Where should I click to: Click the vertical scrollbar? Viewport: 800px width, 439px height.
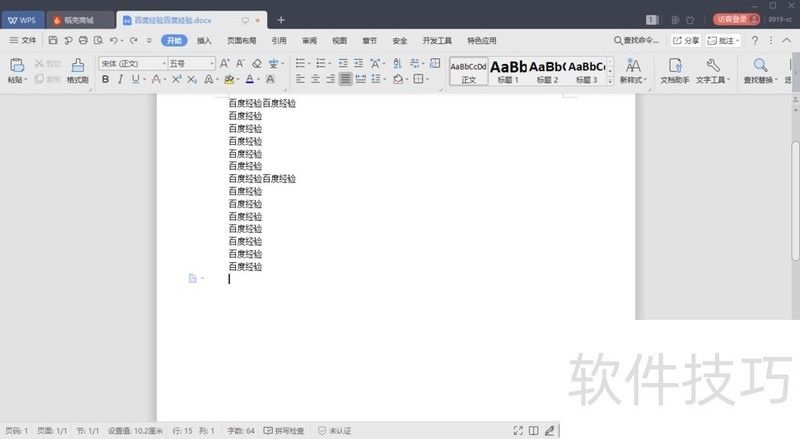[795, 202]
